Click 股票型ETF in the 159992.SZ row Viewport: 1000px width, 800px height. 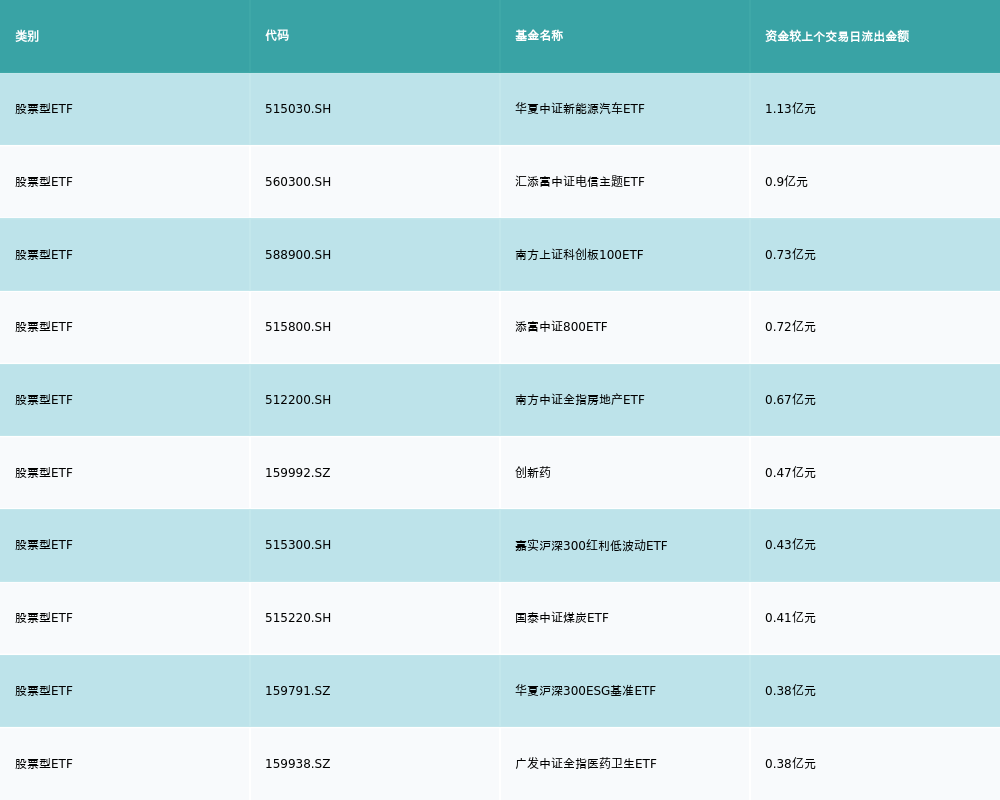point(44,473)
